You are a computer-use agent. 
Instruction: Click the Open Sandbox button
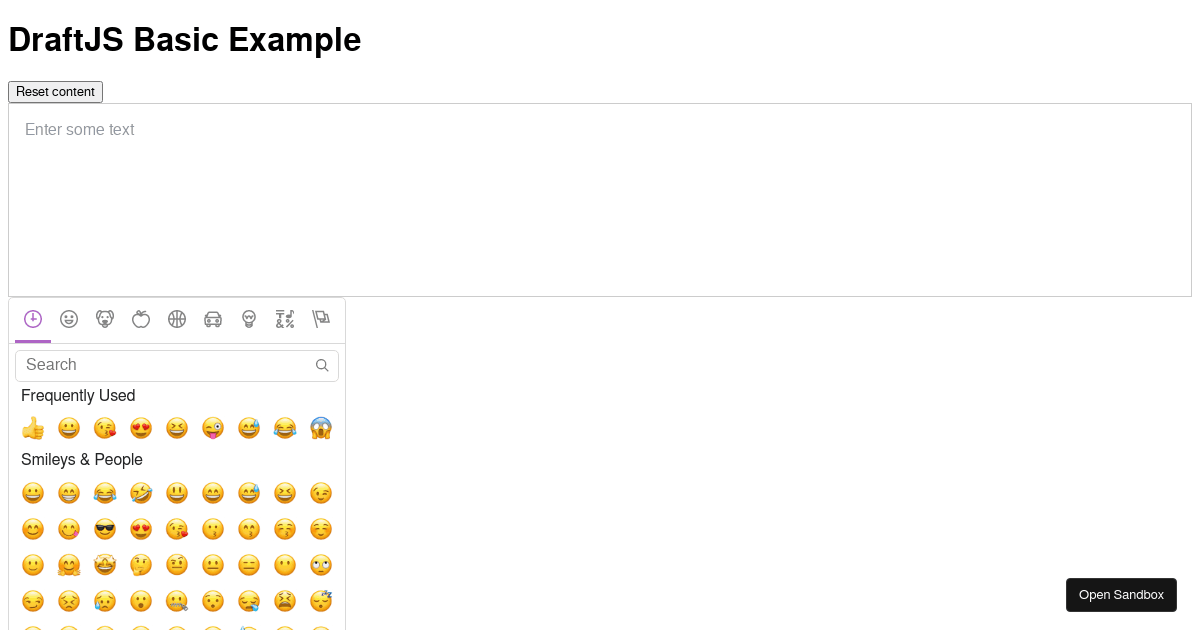[x=1121, y=595]
